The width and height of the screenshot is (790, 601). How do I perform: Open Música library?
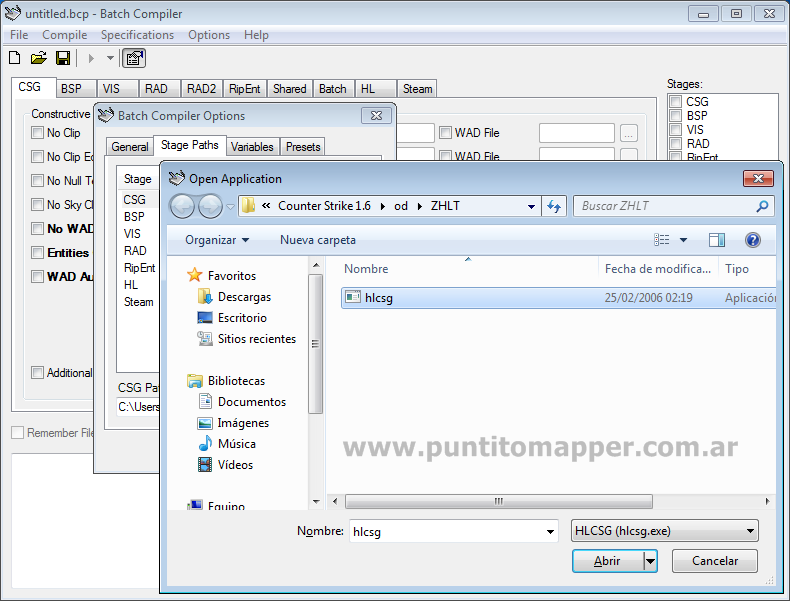[237, 444]
